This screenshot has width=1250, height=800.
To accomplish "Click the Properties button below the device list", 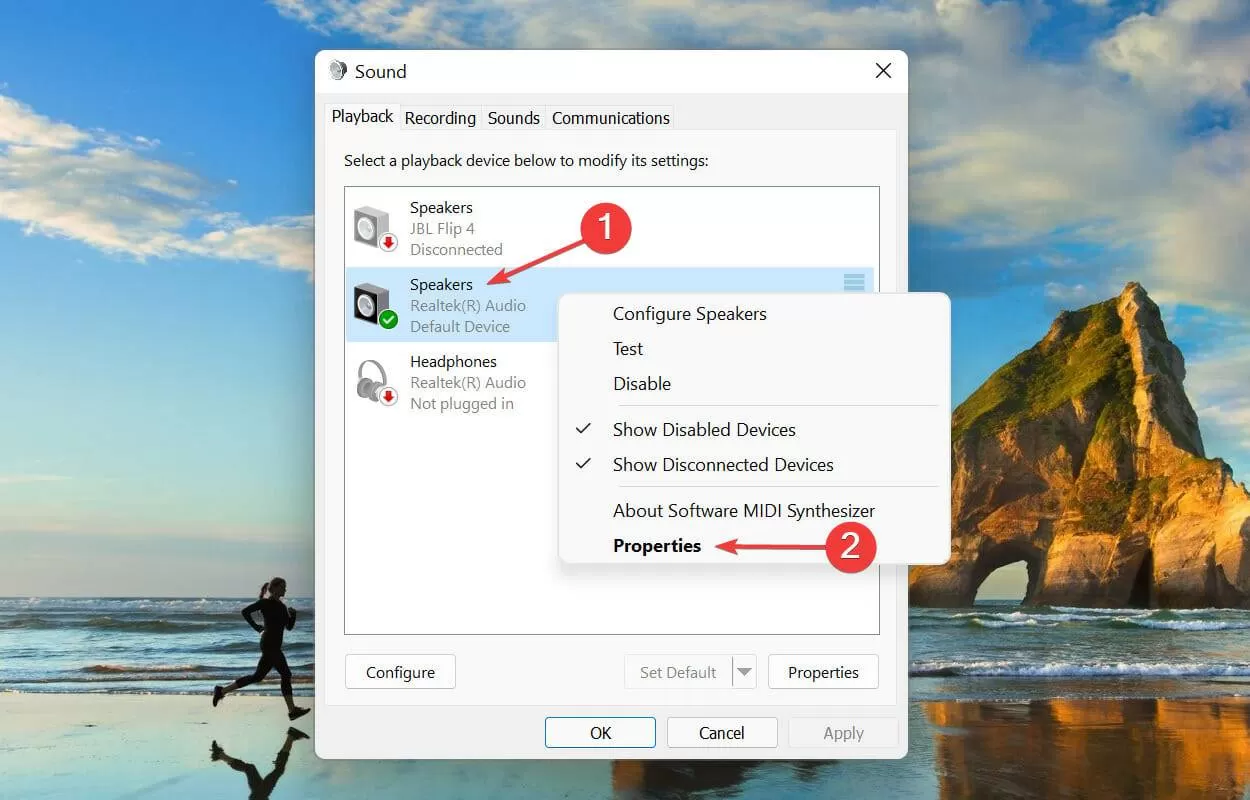I will coord(823,672).
